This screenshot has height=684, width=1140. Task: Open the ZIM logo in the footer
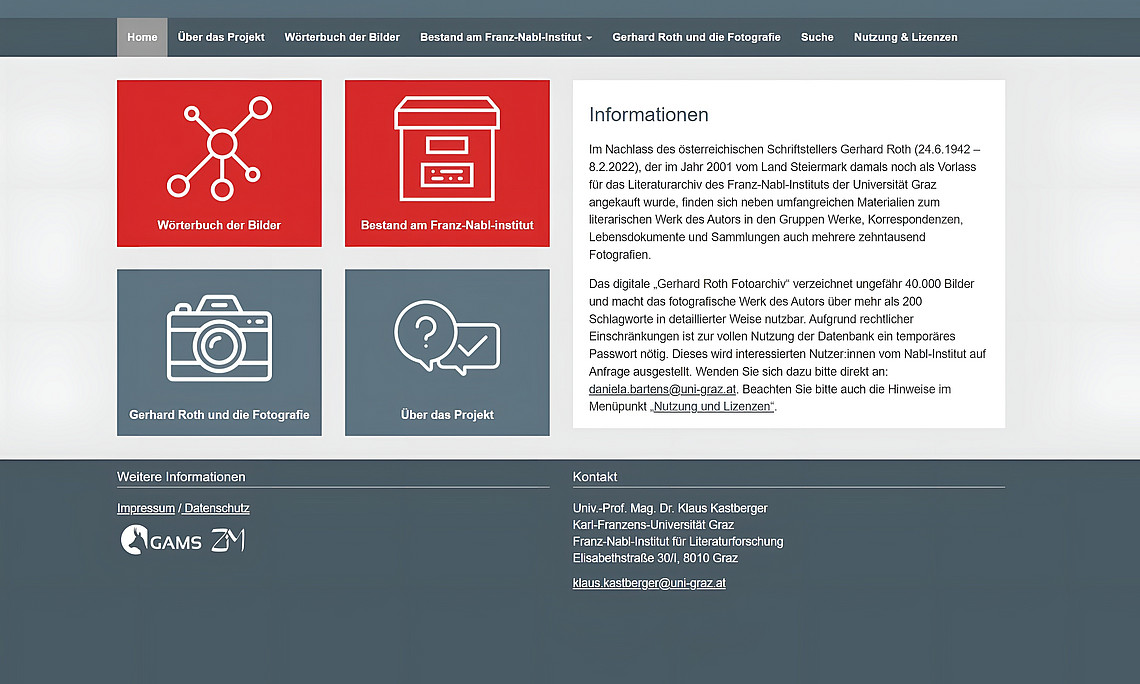(228, 540)
